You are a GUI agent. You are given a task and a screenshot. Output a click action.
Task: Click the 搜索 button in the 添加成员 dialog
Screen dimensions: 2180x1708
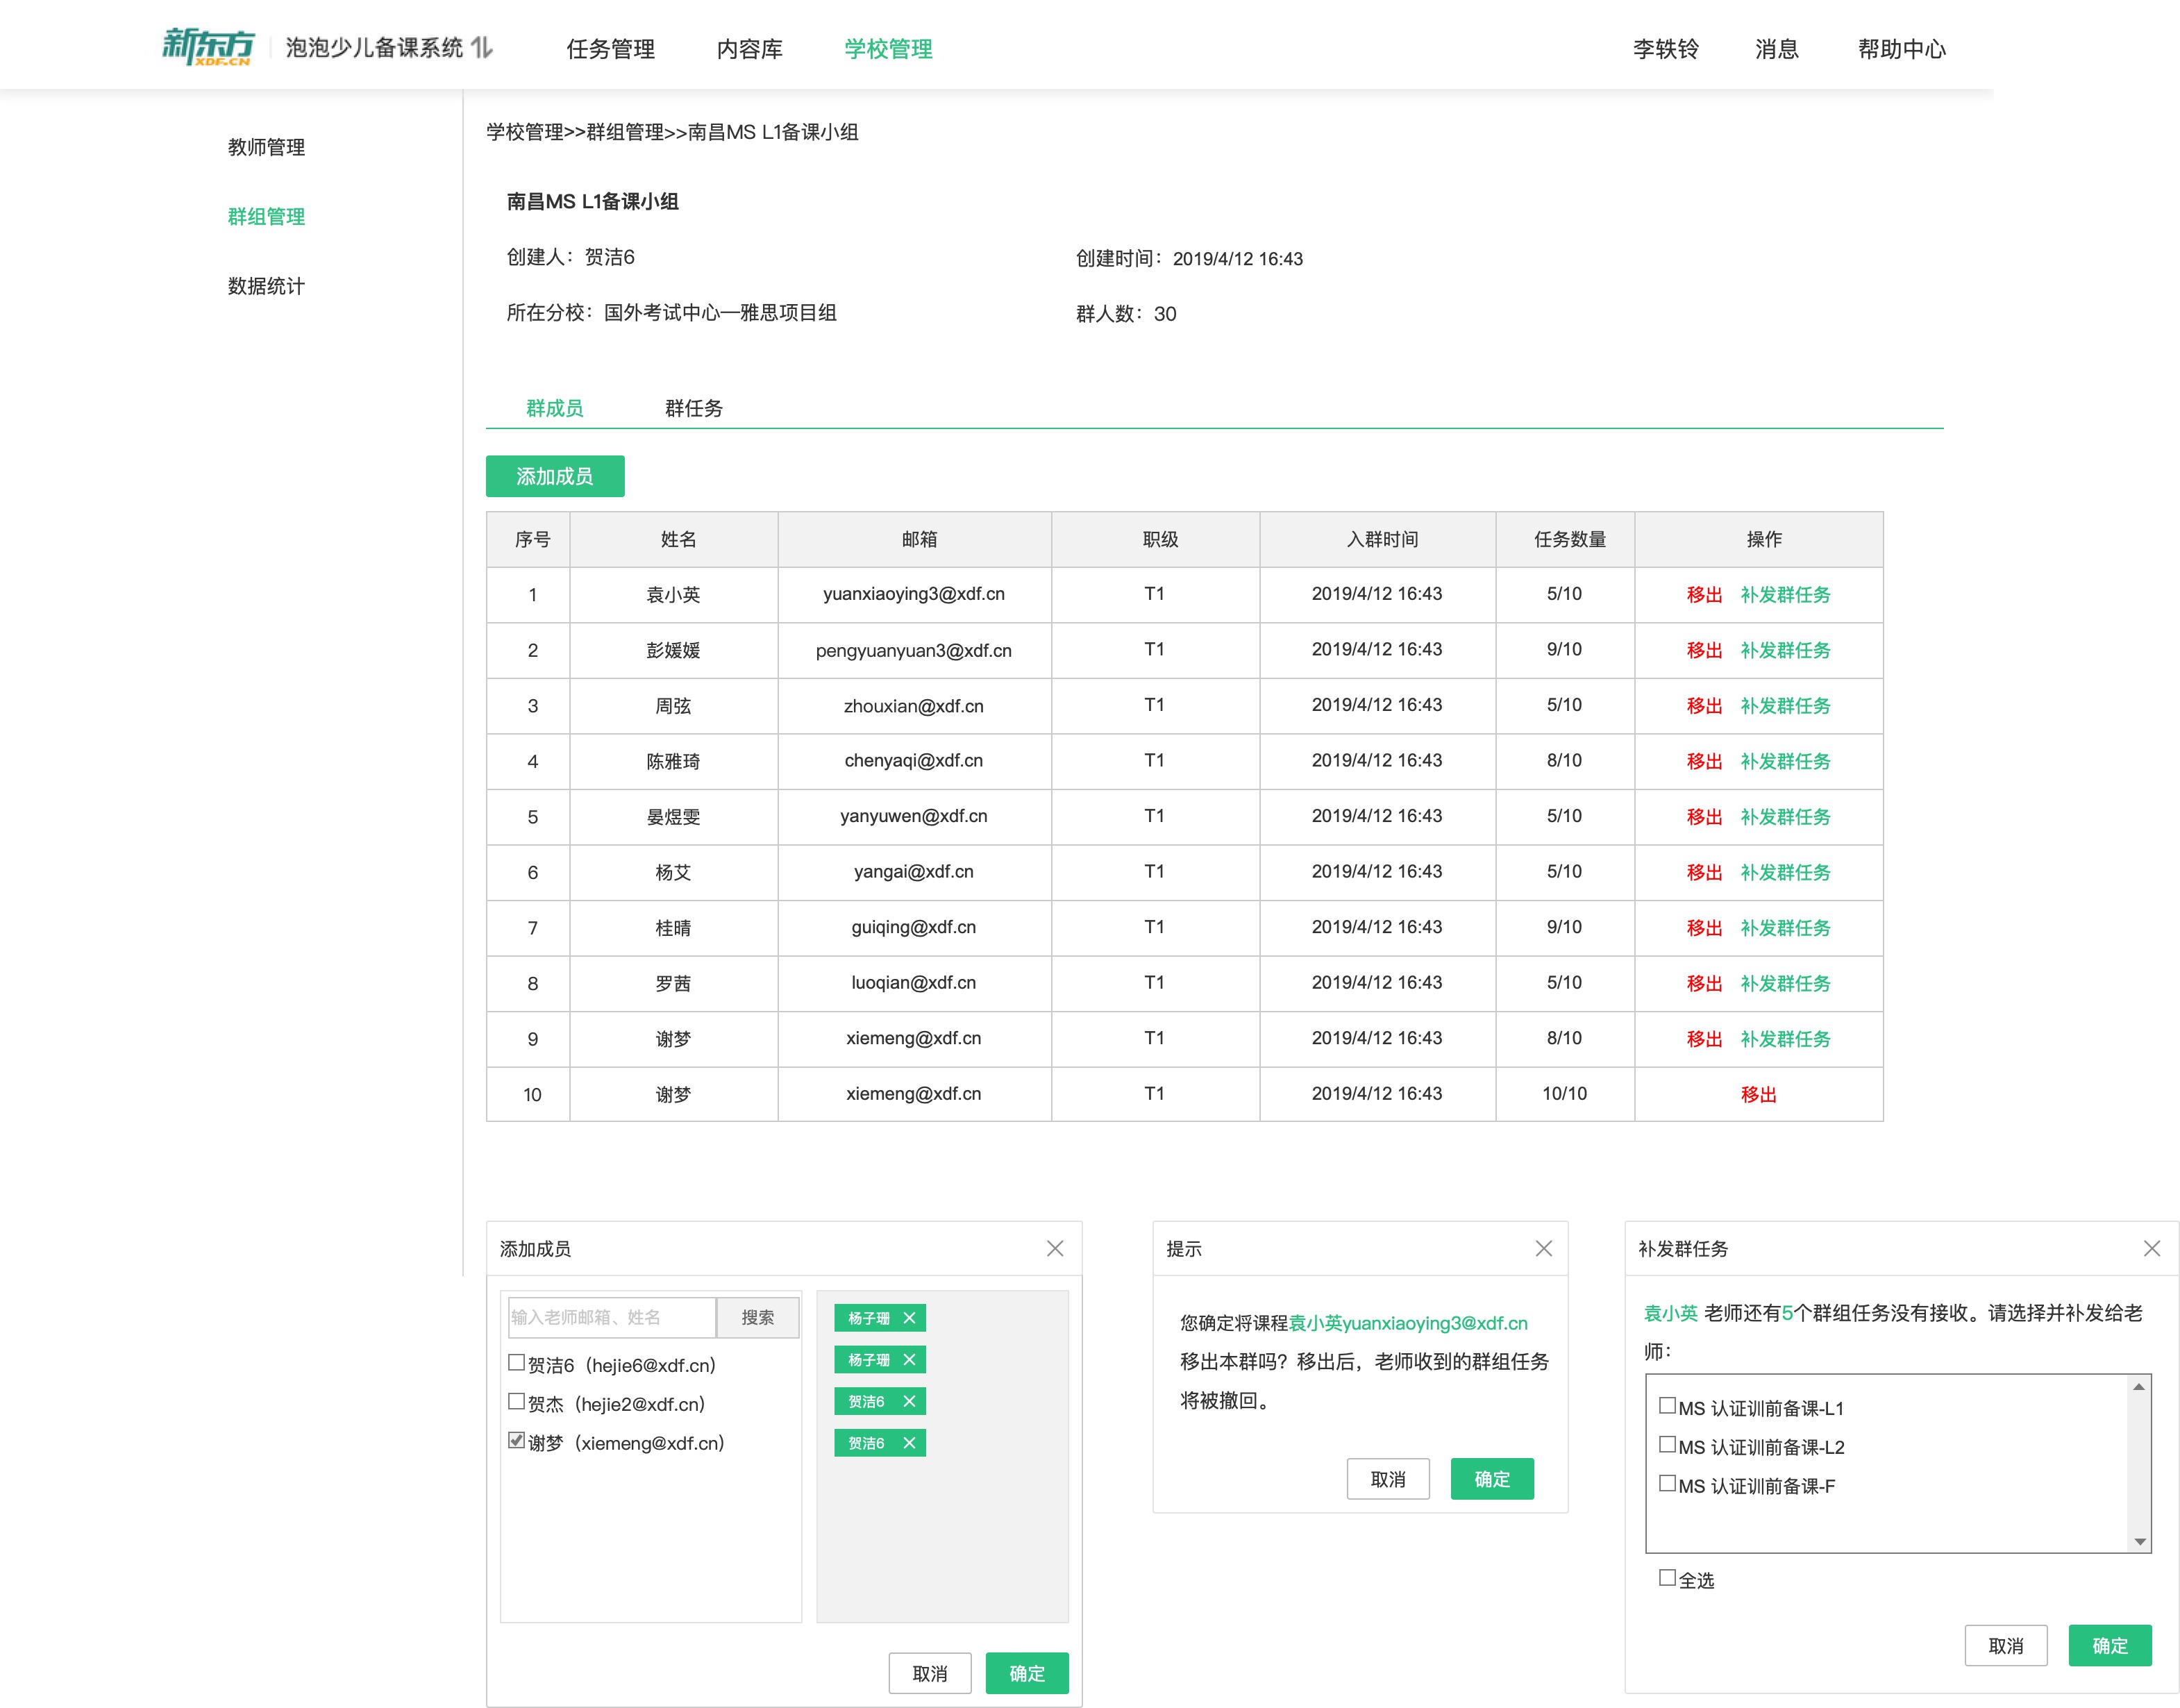coord(757,1317)
